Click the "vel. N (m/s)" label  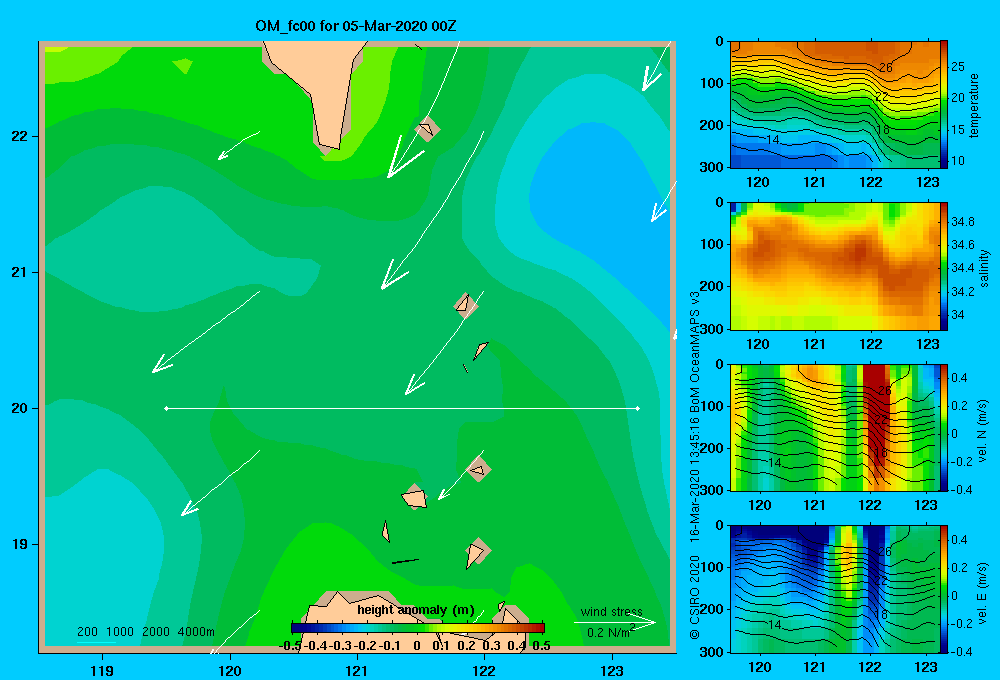click(x=982, y=431)
